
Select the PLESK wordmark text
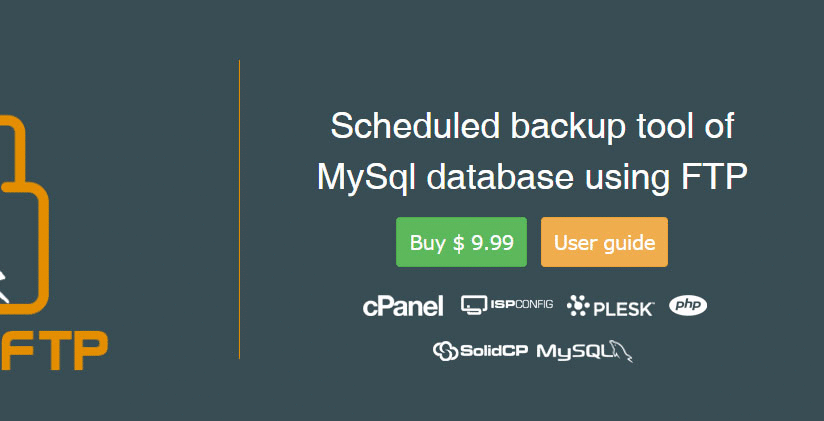624,308
